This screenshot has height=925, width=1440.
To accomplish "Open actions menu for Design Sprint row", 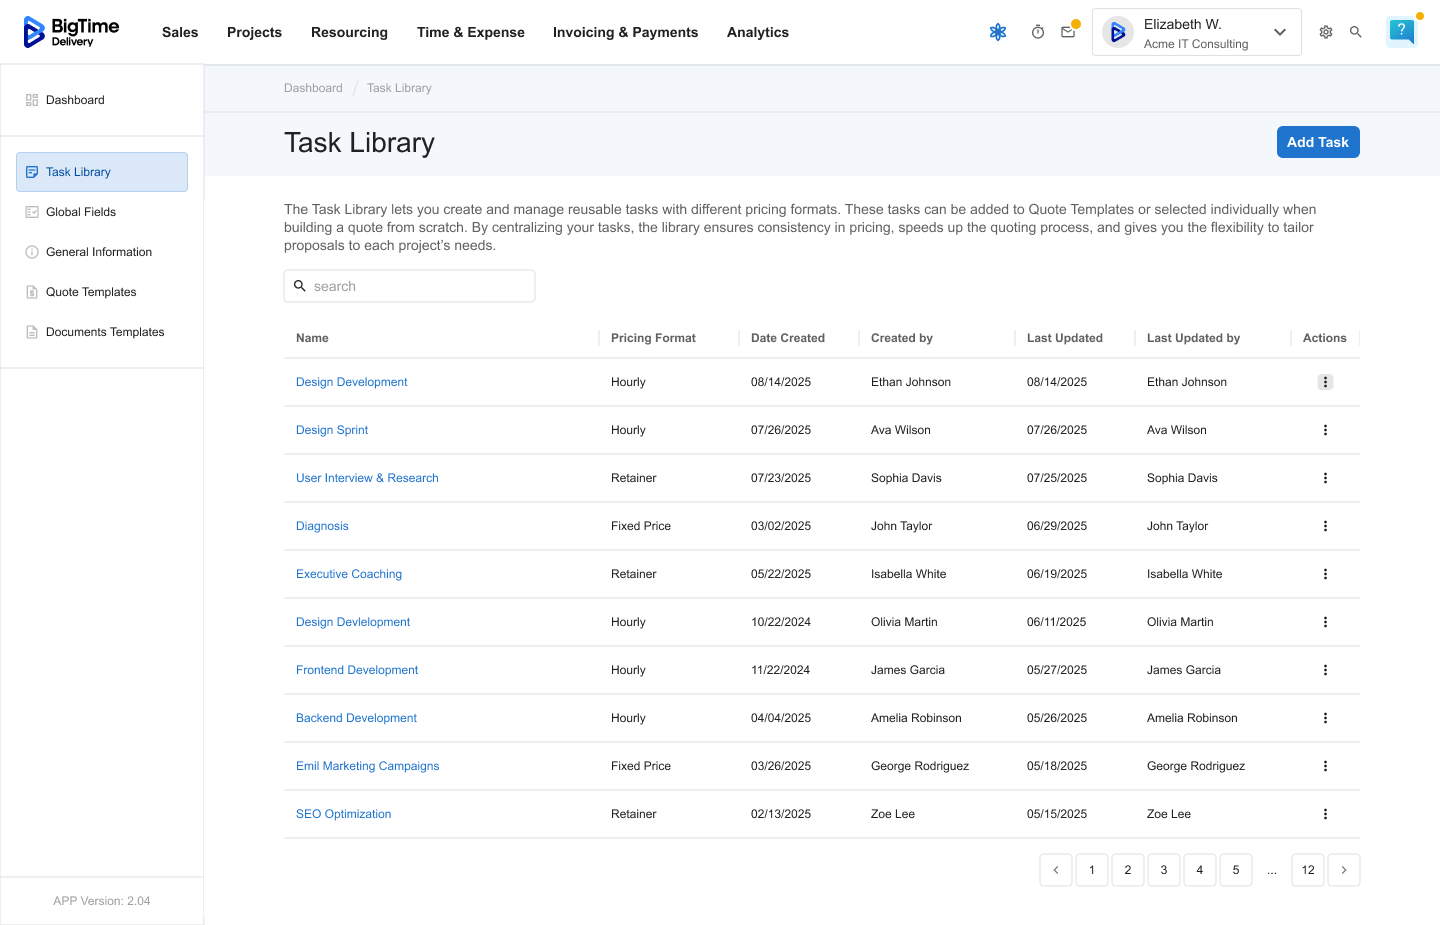I will [x=1325, y=430].
